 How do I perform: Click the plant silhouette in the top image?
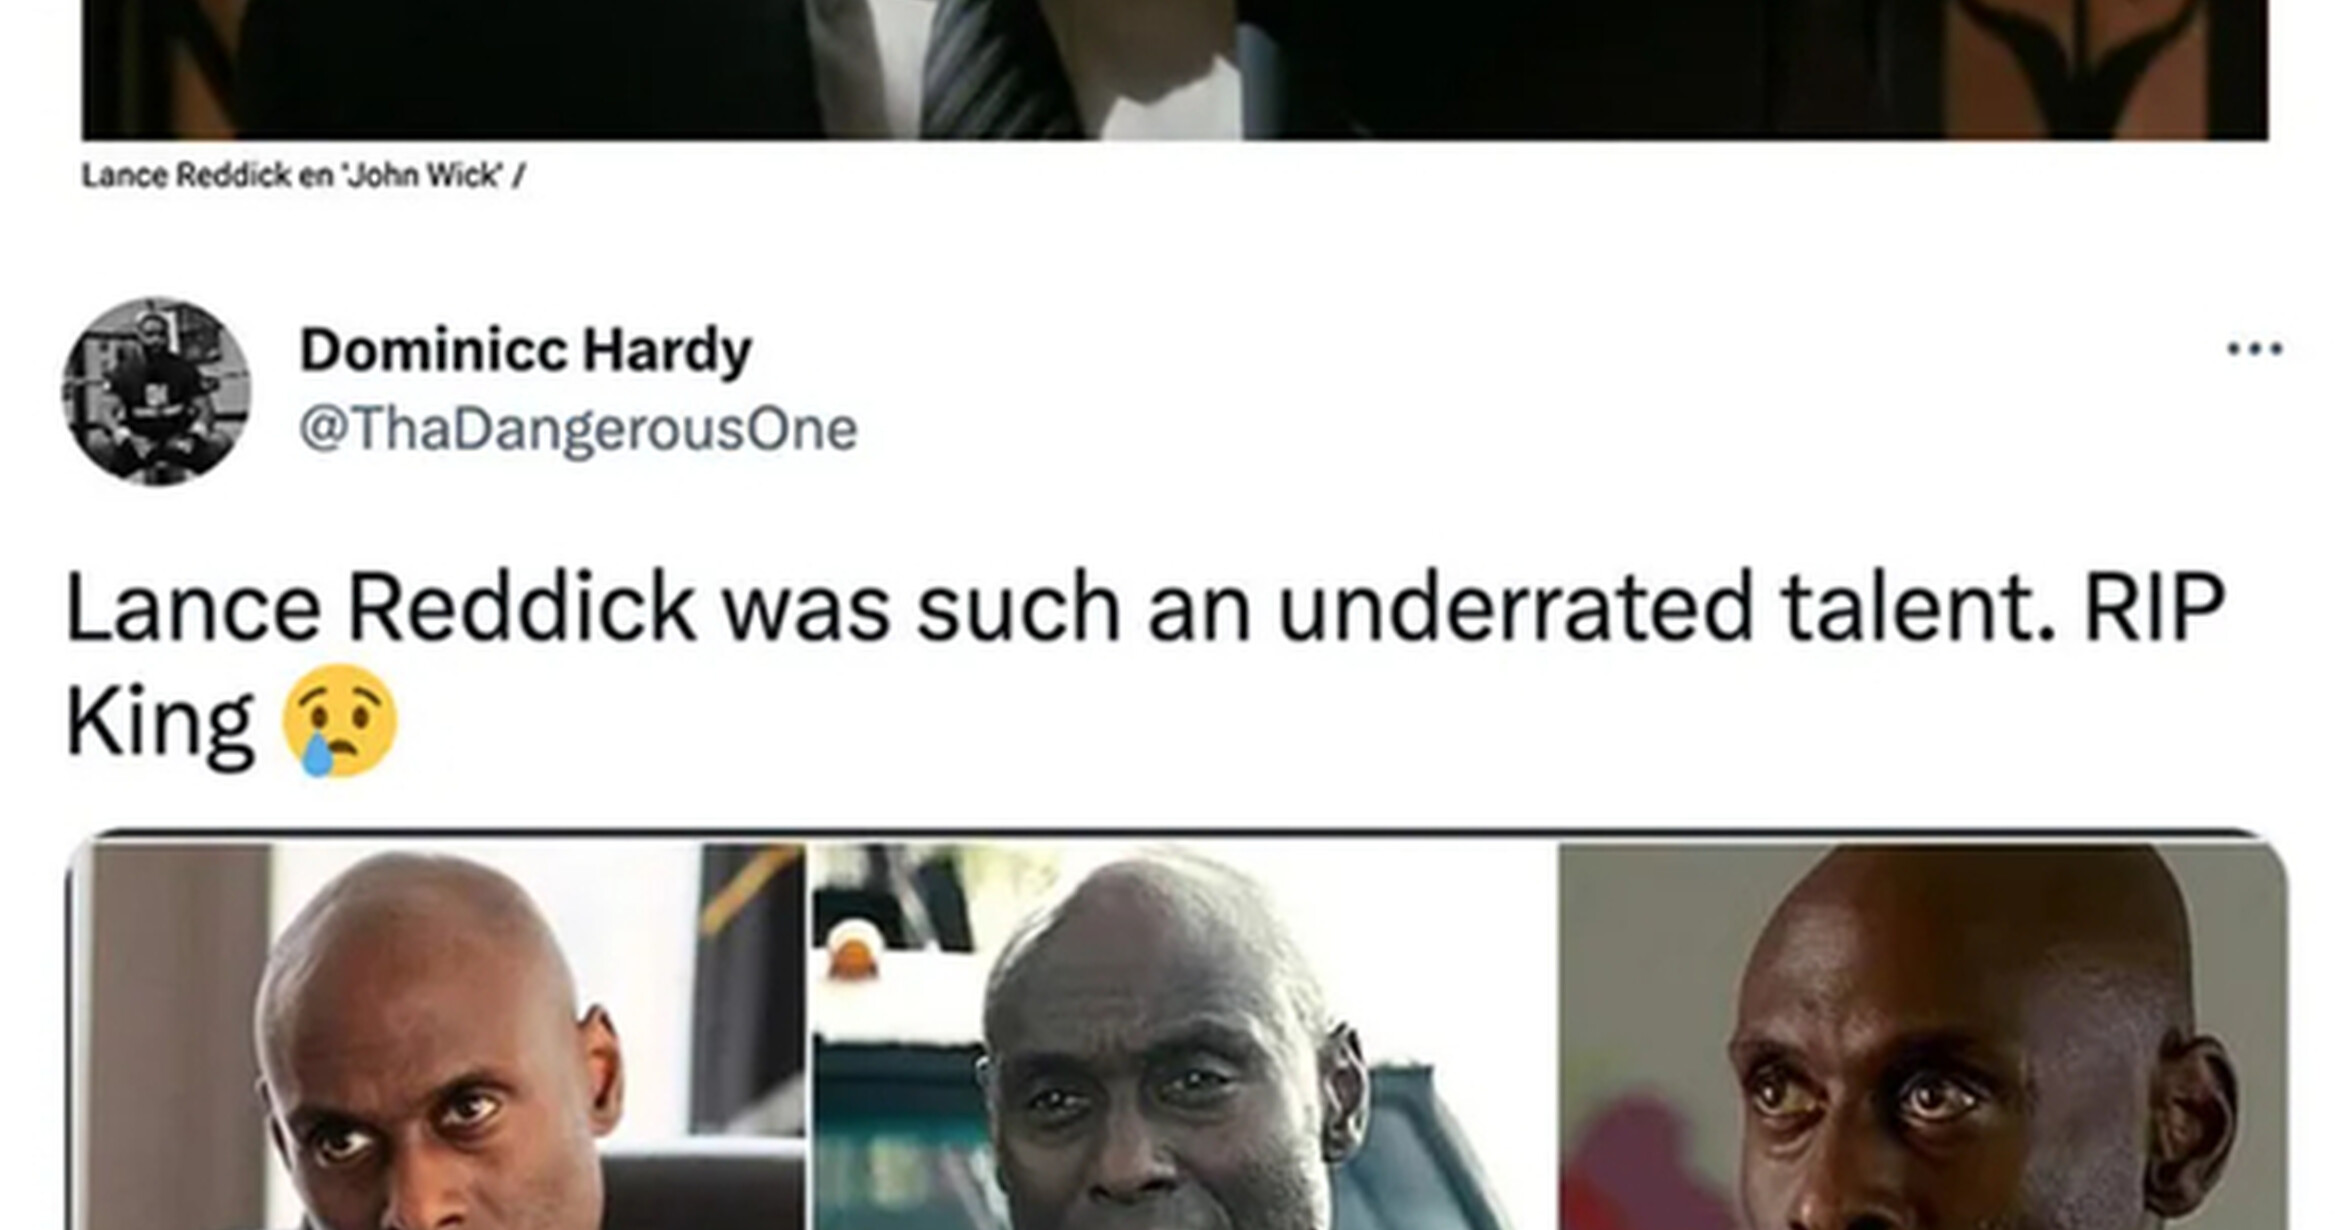[x=2100, y=62]
